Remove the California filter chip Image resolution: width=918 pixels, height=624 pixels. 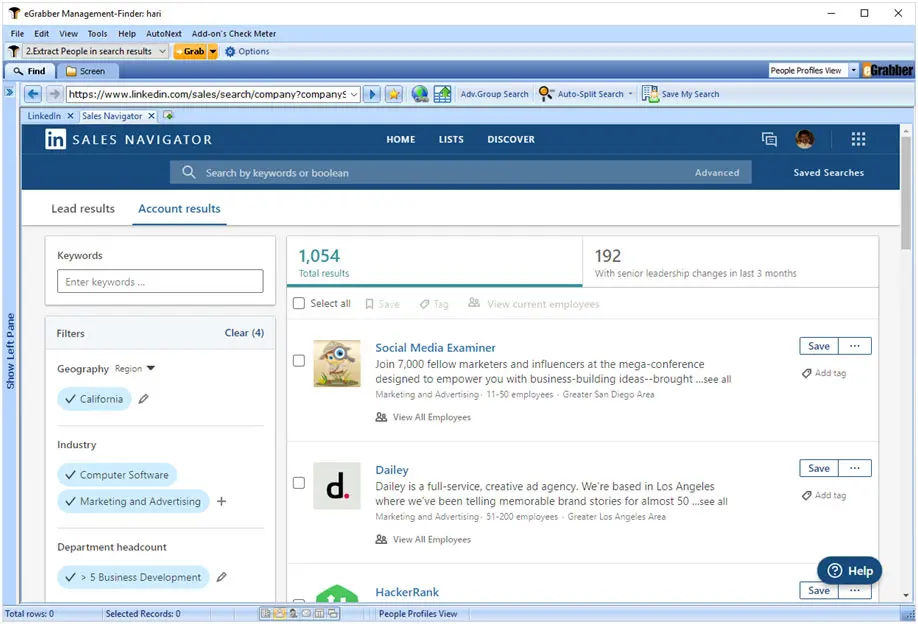(x=94, y=399)
